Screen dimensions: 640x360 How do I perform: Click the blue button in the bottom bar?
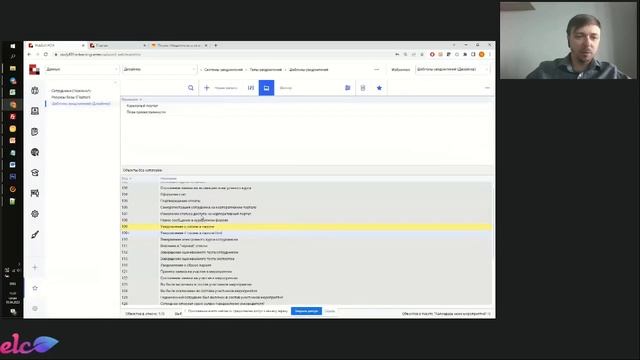306,311
